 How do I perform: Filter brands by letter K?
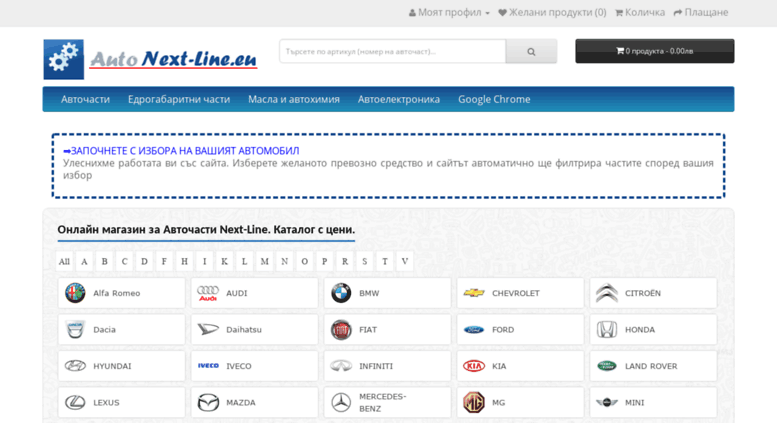coord(224,262)
